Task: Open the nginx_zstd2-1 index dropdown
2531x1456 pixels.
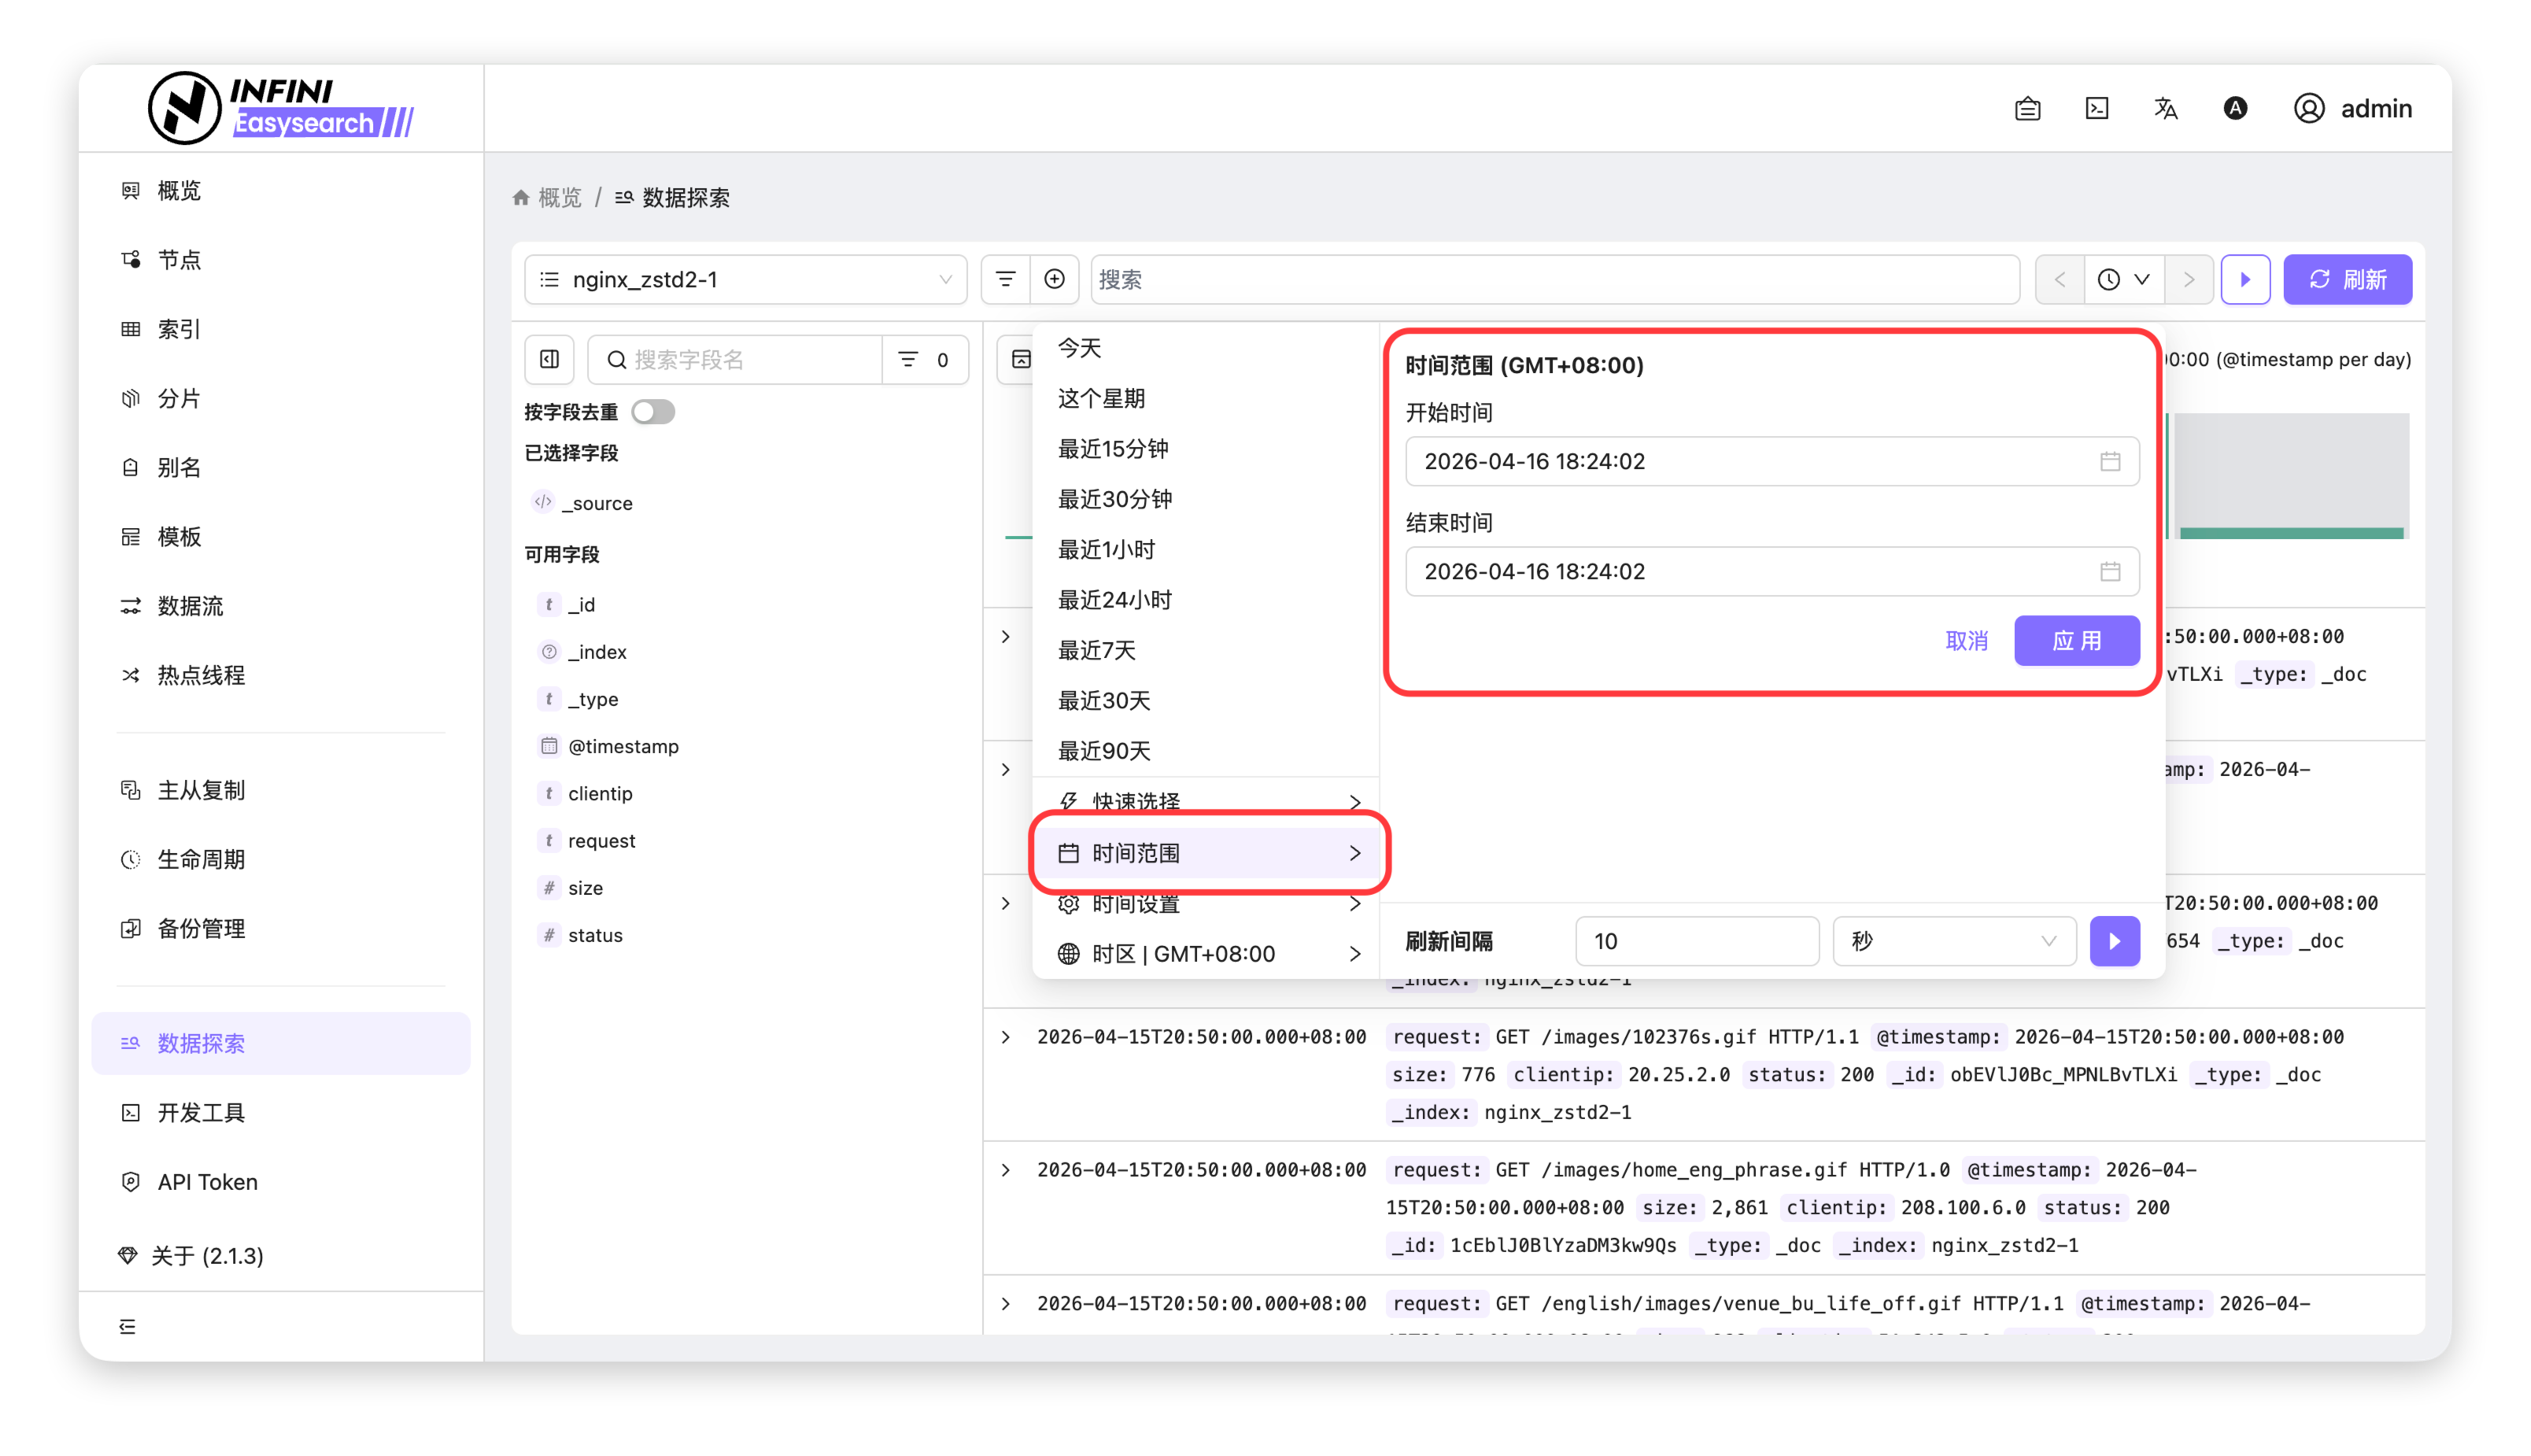Action: 745,279
